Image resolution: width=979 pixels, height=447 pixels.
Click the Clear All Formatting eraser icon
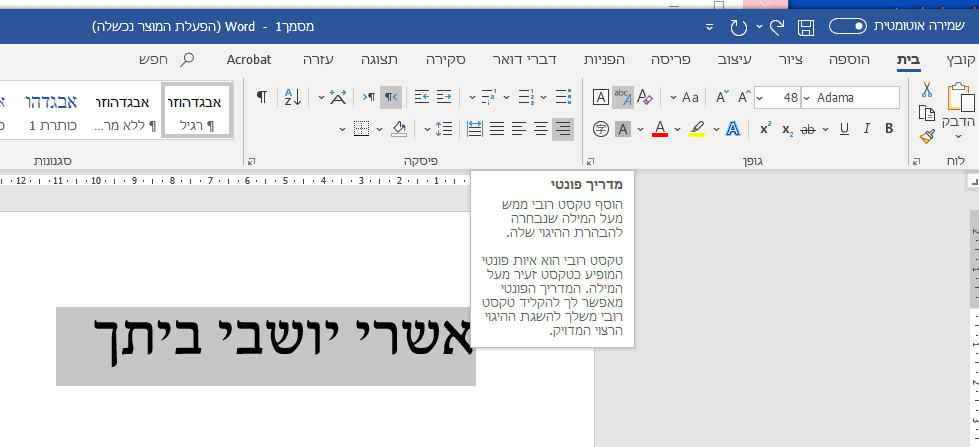point(646,97)
